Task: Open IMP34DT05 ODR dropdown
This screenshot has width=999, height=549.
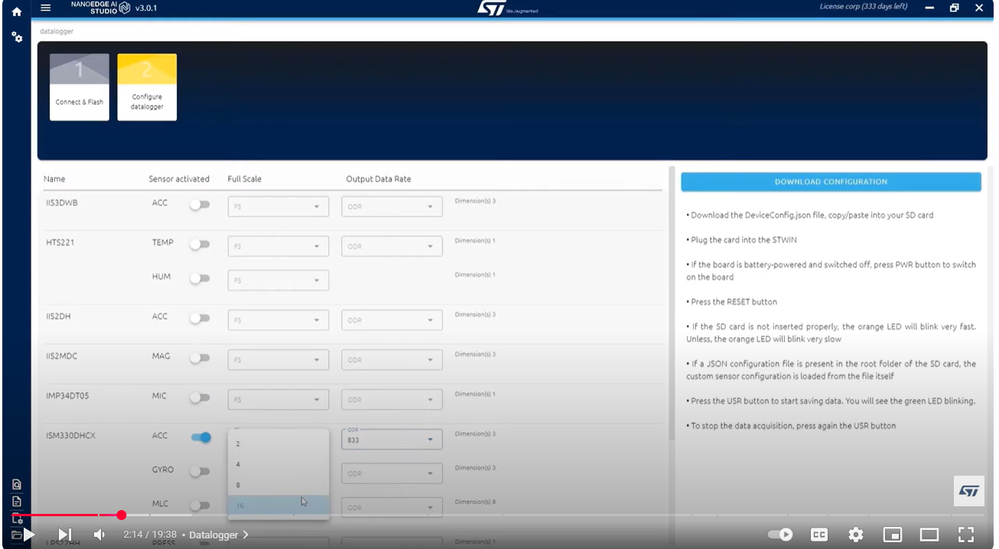Action: [x=391, y=399]
